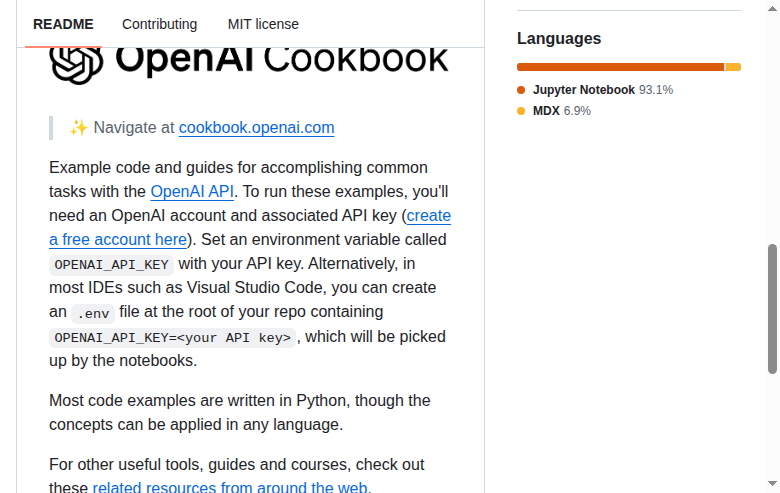Click the MDX language entry
The image size is (780, 493).
coord(554,111)
